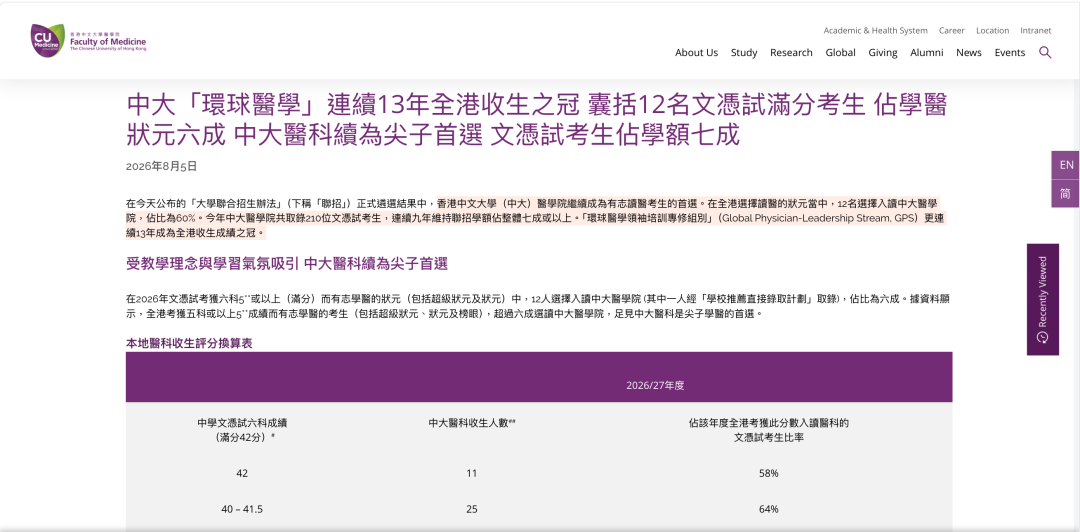The width and height of the screenshot is (1080, 532).
Task: Click percentage cell 58%
Action: (769, 473)
